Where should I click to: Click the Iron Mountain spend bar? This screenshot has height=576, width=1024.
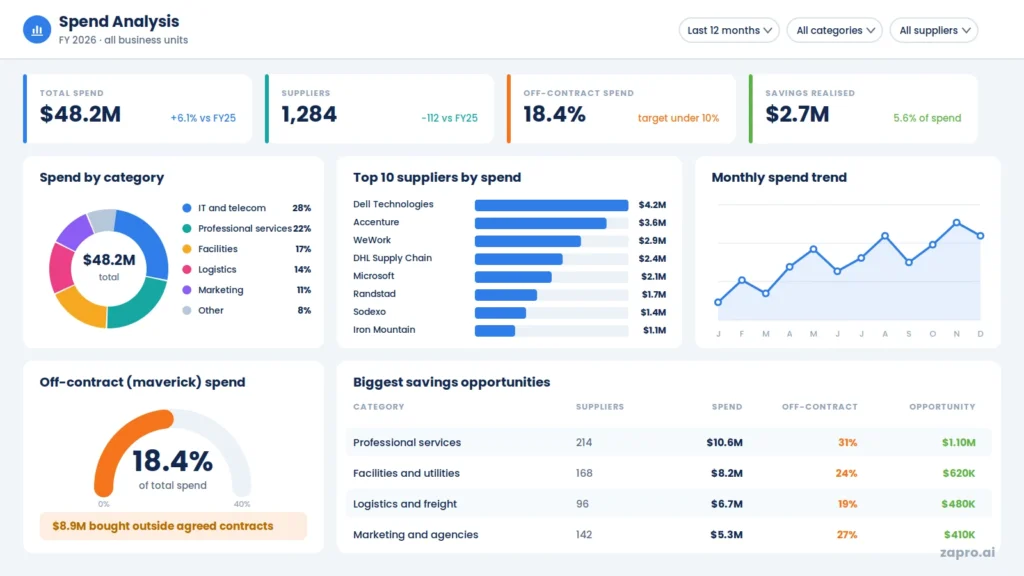(x=495, y=330)
